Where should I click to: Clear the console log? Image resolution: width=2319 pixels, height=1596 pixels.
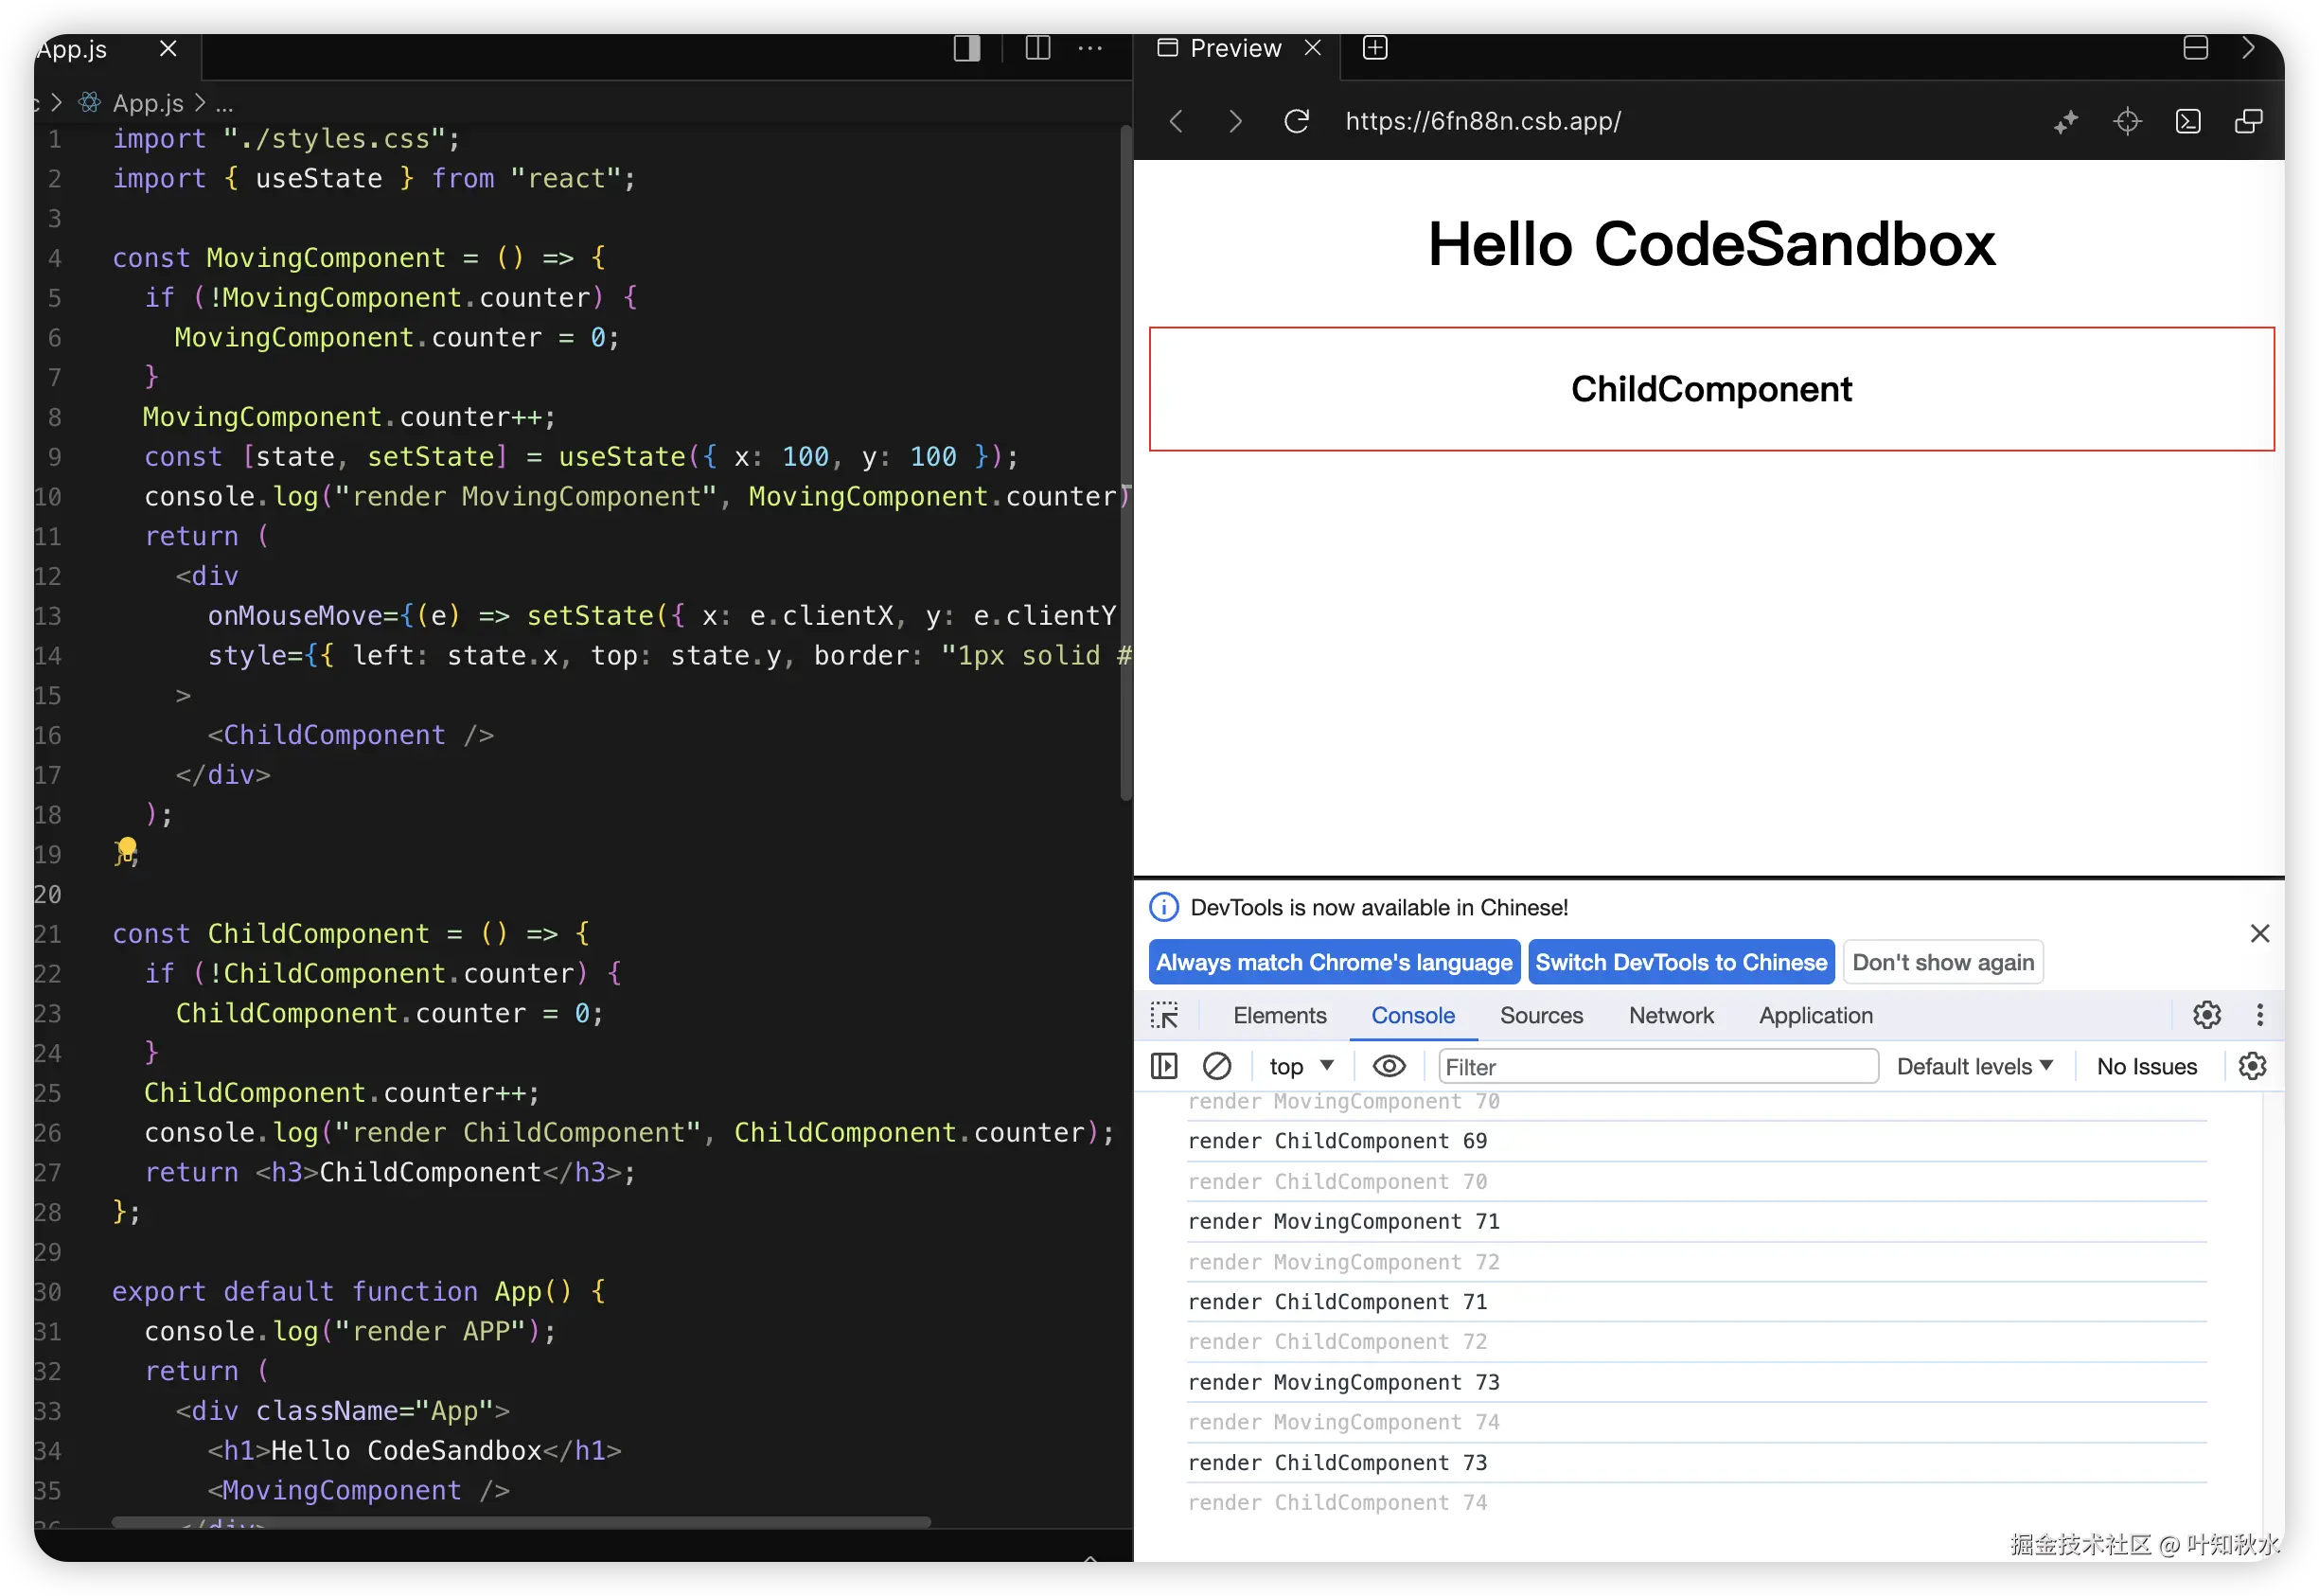[x=1216, y=1066]
